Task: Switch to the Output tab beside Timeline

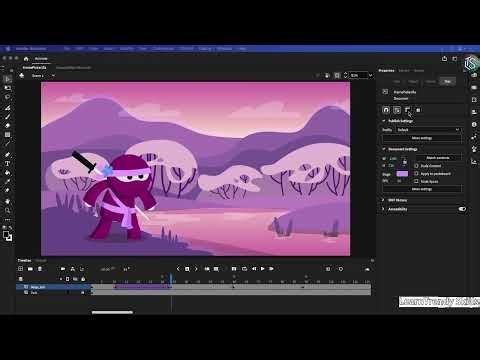Action: (x=41, y=260)
